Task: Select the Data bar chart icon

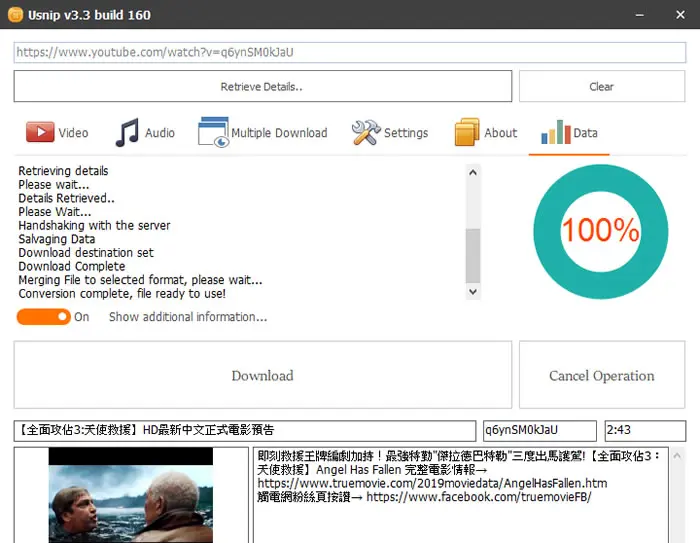Action: [556, 132]
